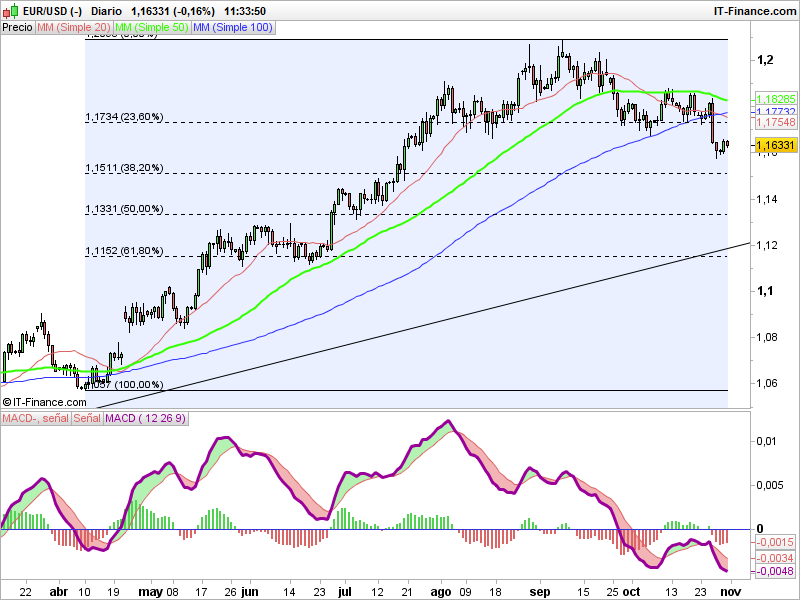800x600 pixels.
Task: Click the green 1,18285 price tag
Action: pyautogui.click(x=776, y=99)
